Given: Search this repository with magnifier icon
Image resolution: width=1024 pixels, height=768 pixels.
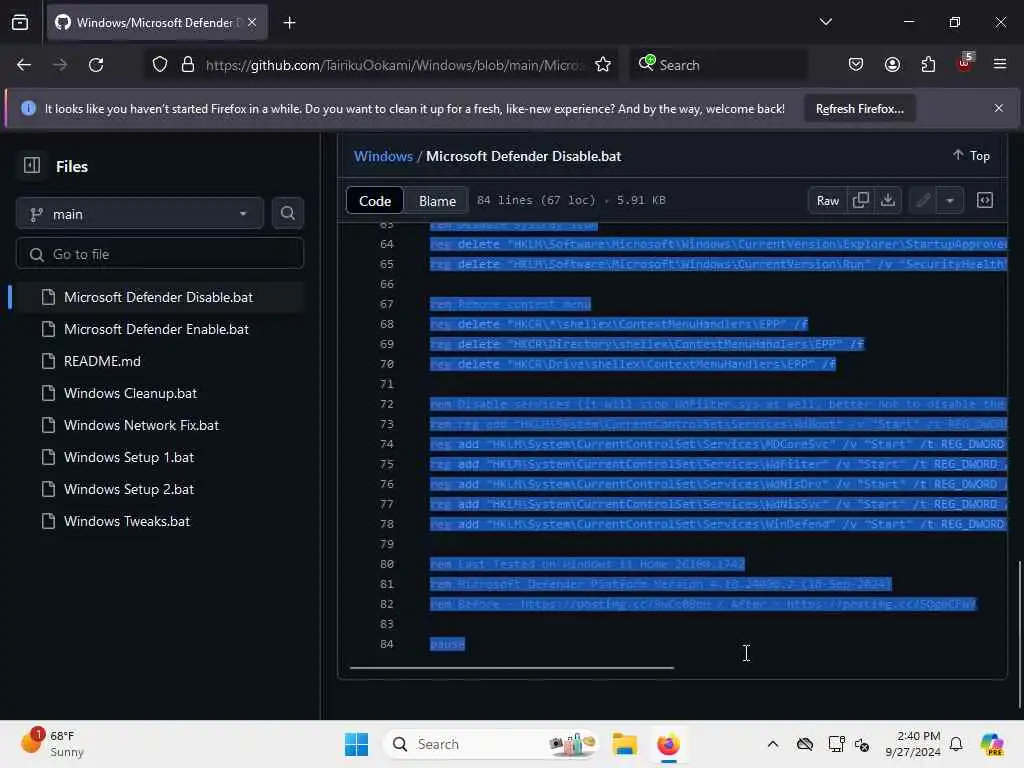Looking at the screenshot, I should (x=287, y=214).
